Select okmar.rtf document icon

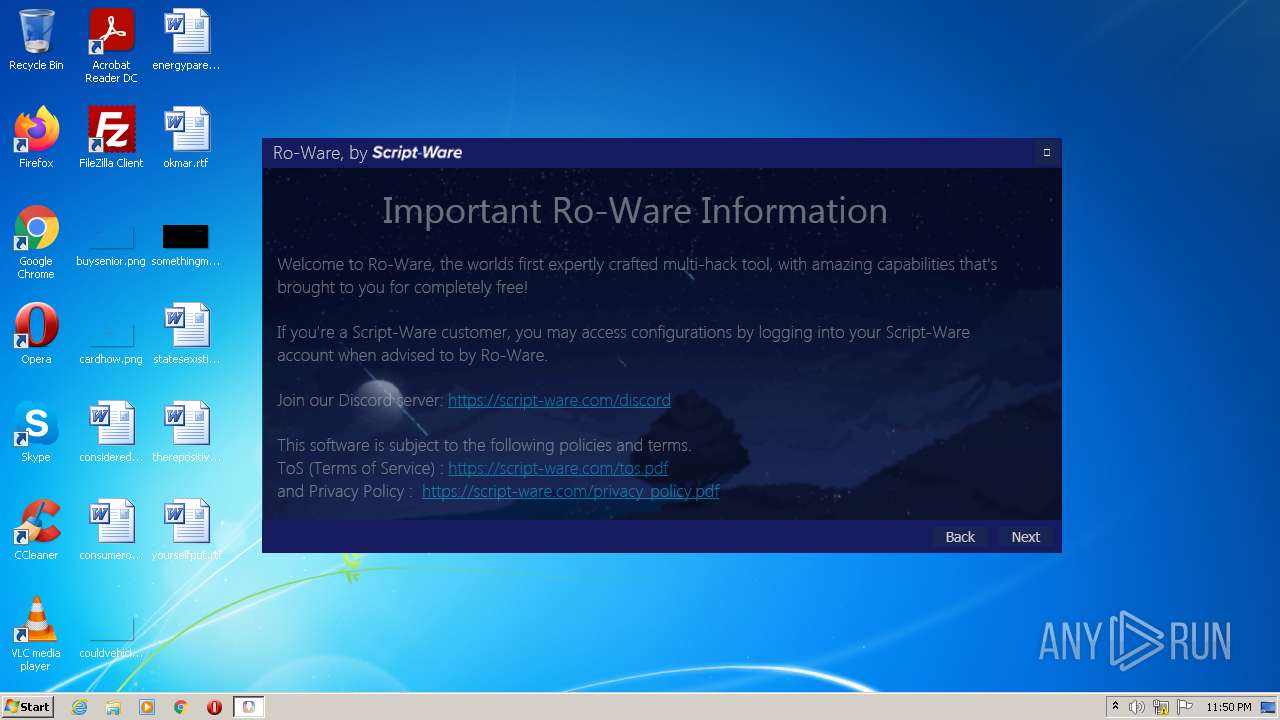click(x=186, y=138)
